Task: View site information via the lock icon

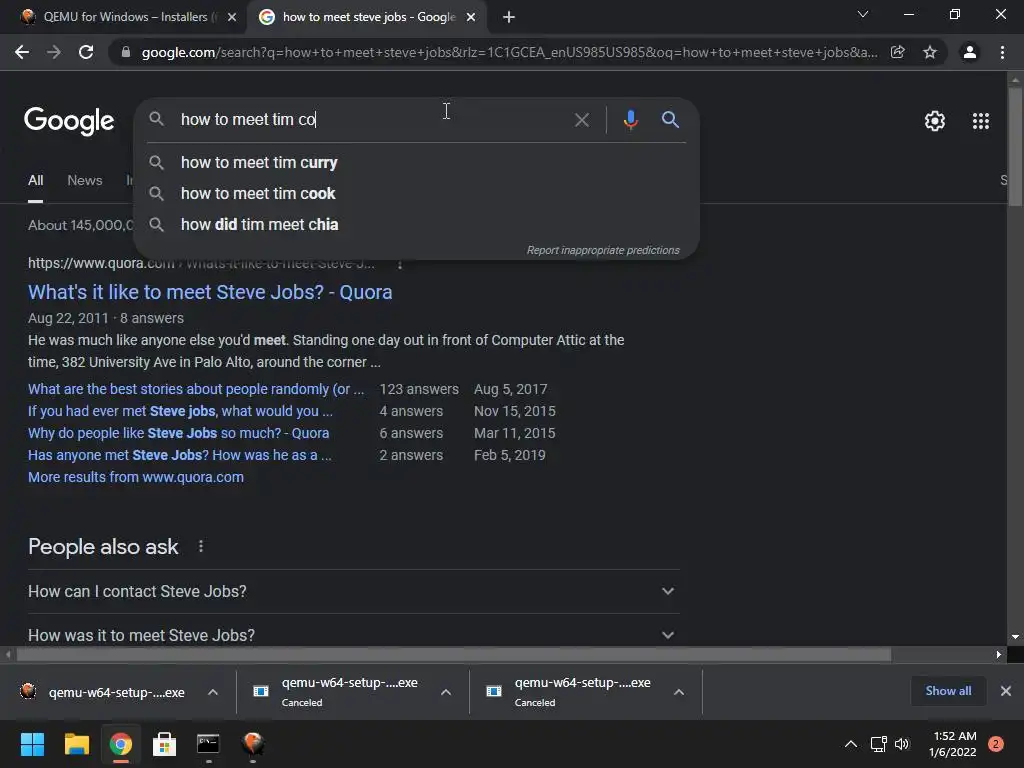Action: (126, 52)
